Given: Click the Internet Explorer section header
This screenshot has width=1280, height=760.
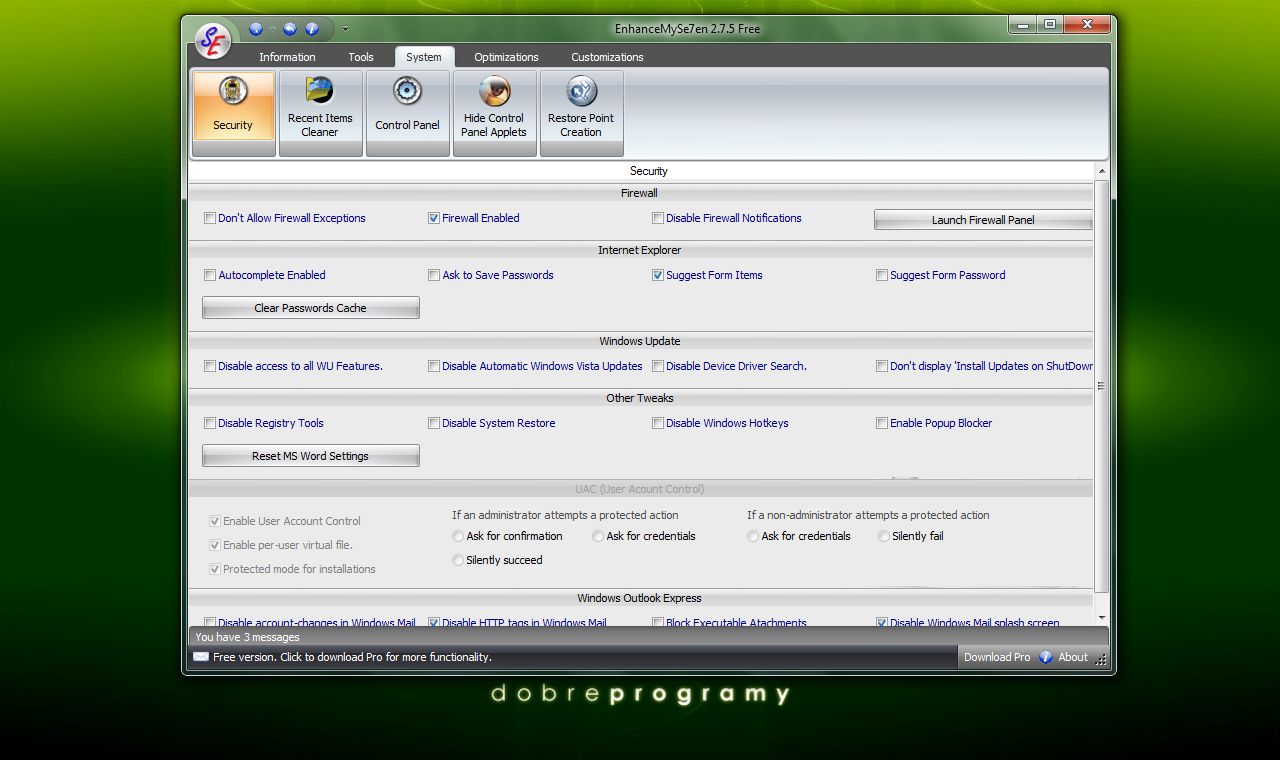Looking at the screenshot, I should [640, 250].
